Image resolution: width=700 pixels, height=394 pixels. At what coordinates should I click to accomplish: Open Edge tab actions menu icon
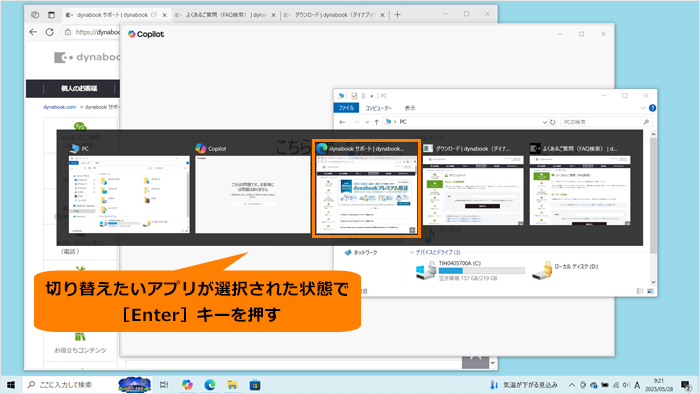[35, 15]
